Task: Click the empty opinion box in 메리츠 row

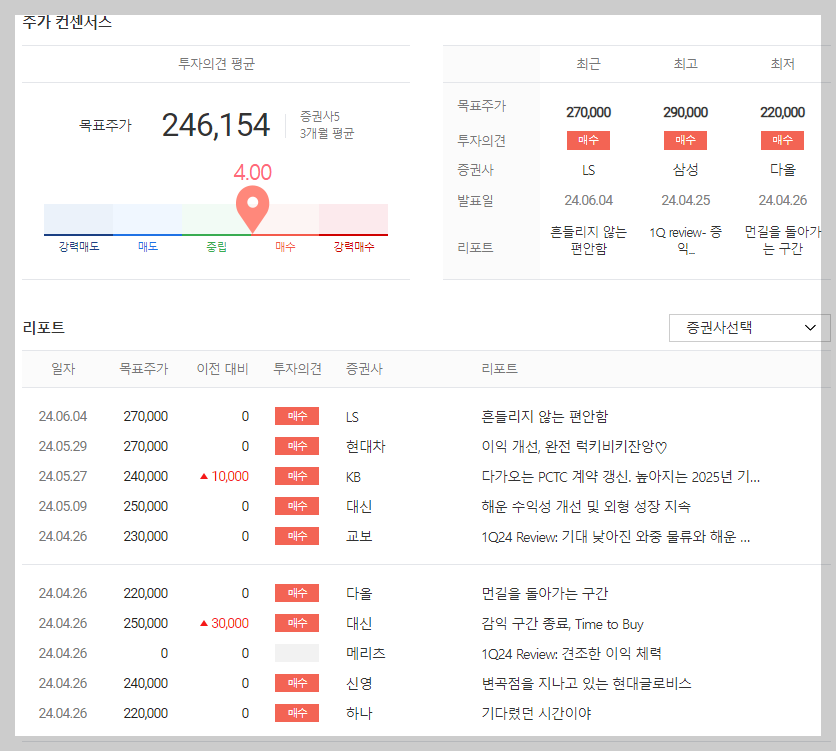Action: tap(297, 653)
